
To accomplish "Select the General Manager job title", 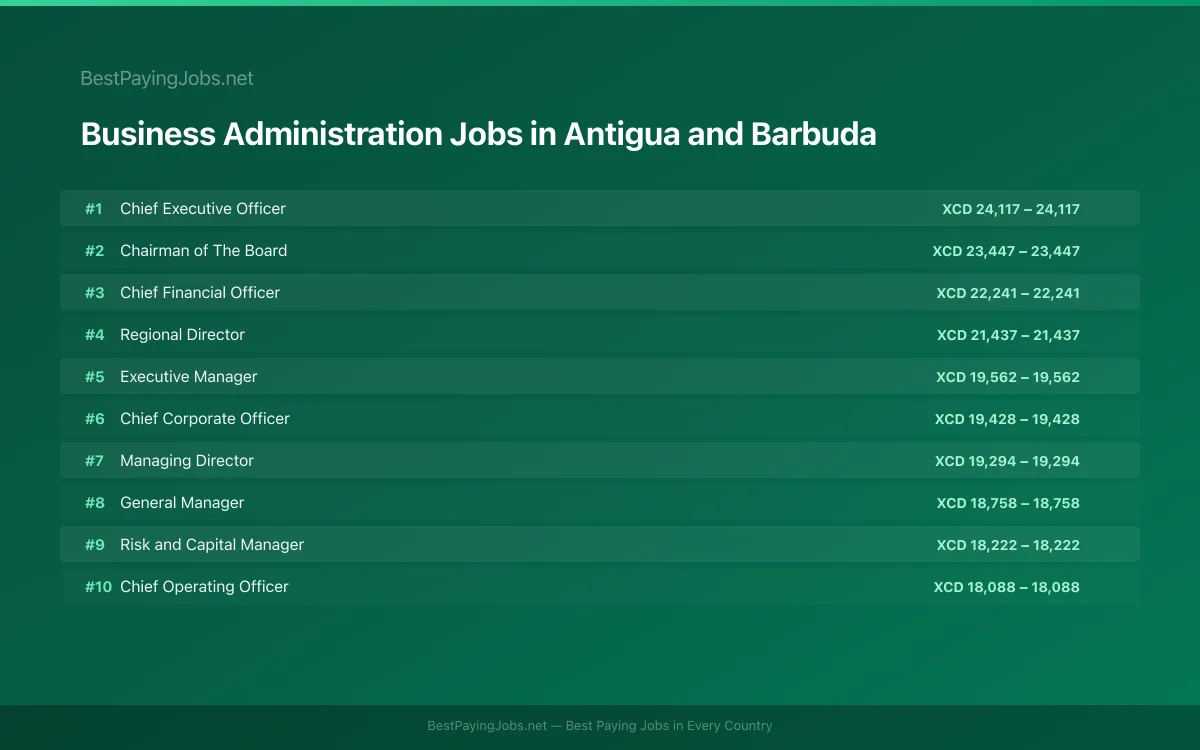I will tap(182, 502).
